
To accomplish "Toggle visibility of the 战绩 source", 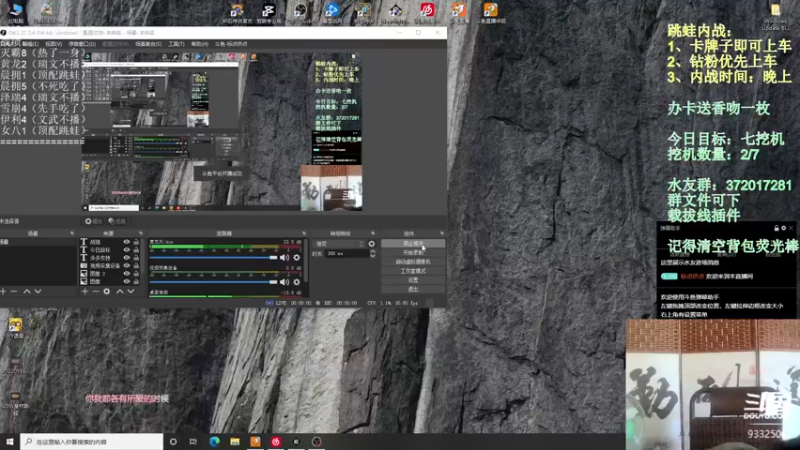I will click(x=127, y=242).
